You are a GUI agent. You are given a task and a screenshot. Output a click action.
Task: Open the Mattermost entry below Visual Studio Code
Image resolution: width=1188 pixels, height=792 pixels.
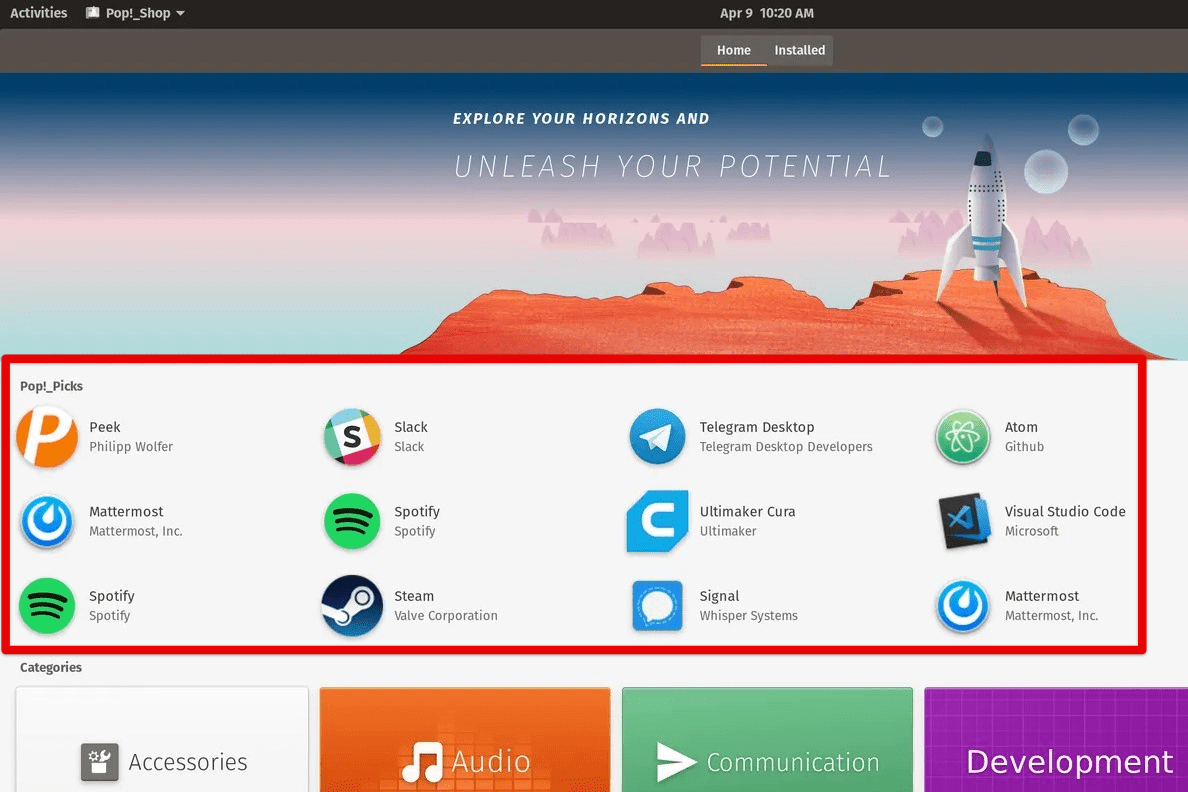pyautogui.click(x=962, y=606)
